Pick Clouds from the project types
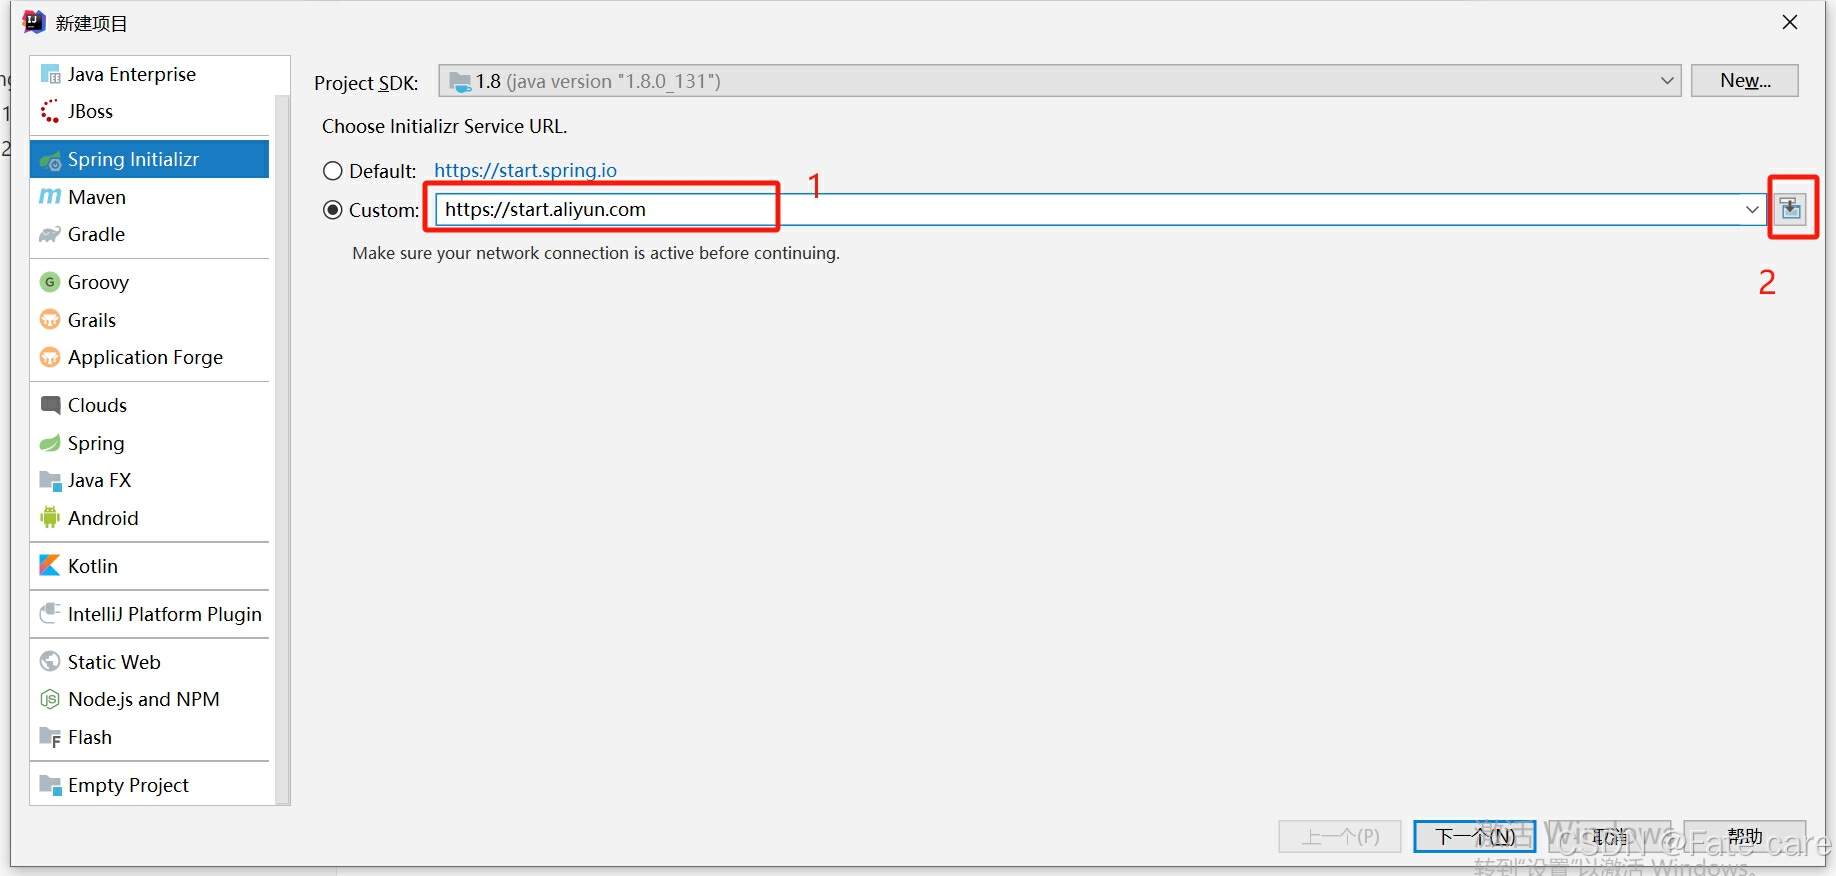 pyautogui.click(x=150, y=405)
